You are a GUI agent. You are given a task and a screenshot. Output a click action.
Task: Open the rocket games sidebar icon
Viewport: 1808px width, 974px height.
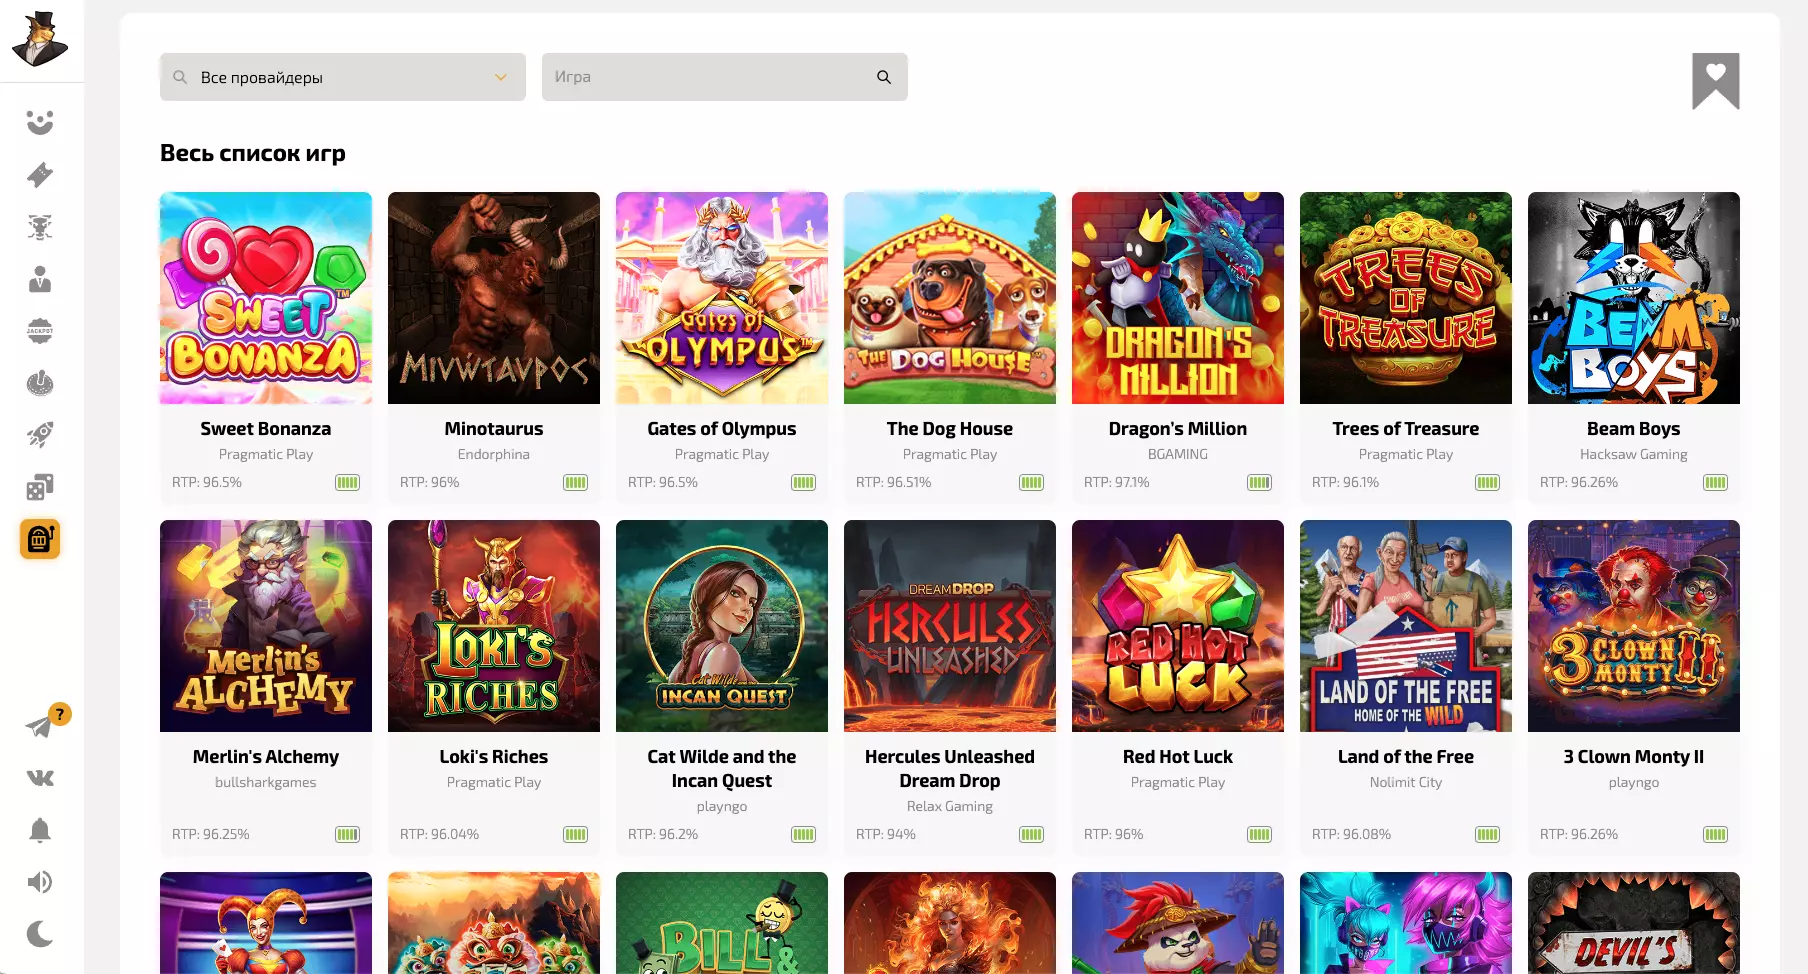pos(40,435)
